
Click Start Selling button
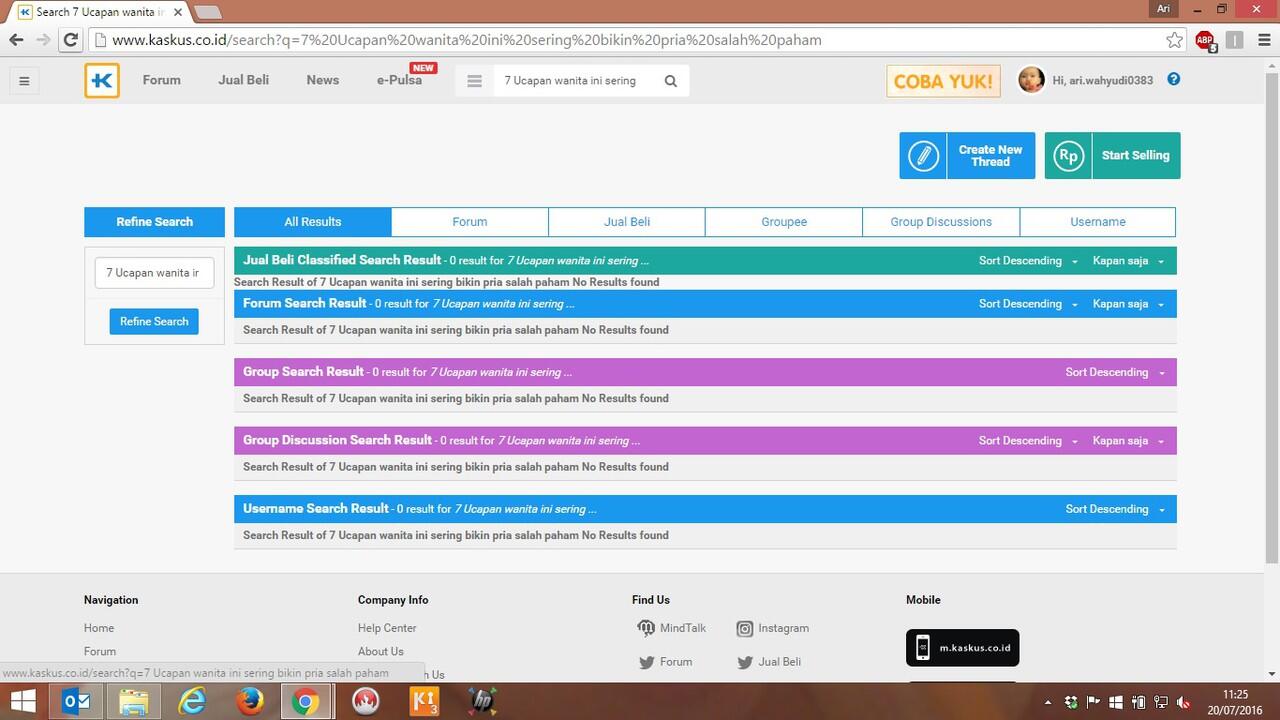point(1112,156)
